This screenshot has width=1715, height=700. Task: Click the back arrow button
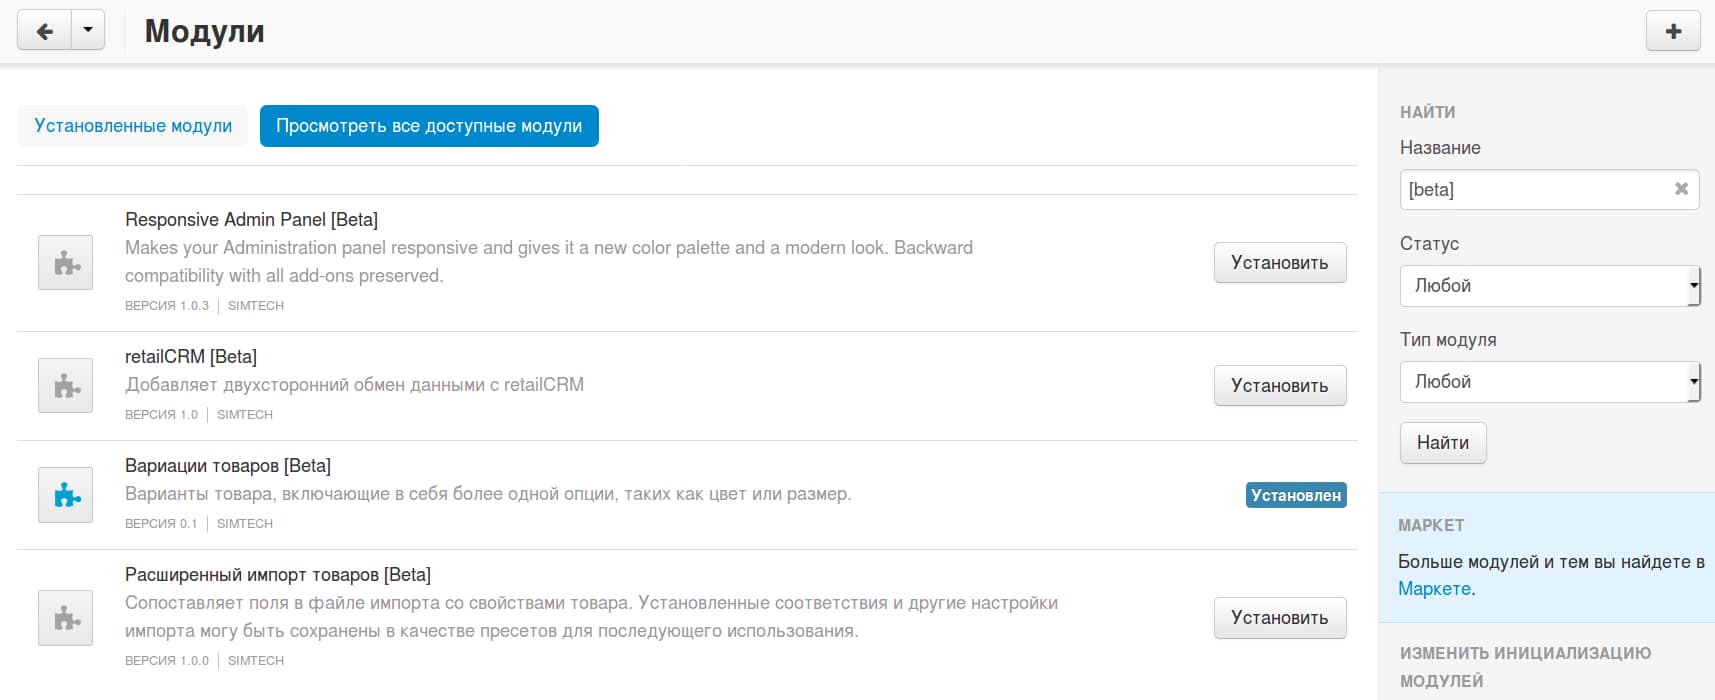tap(44, 31)
